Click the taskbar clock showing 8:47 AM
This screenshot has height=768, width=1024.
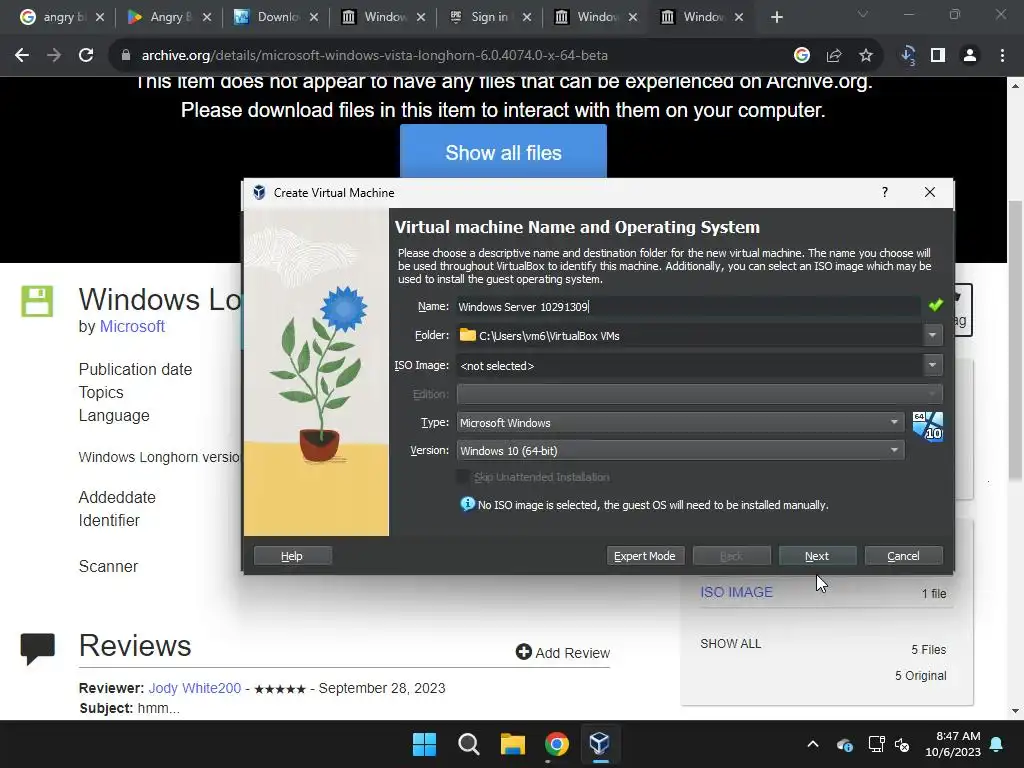click(953, 744)
